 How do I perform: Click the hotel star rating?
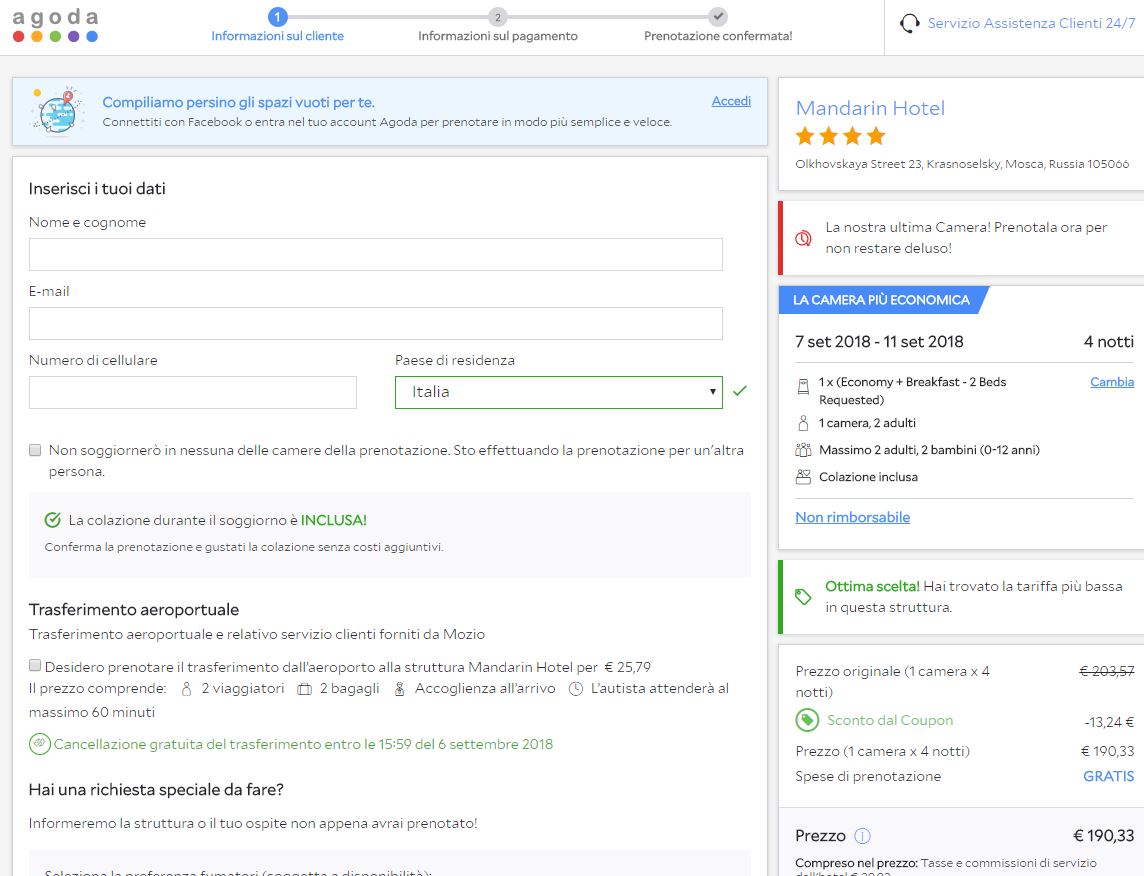click(x=840, y=136)
